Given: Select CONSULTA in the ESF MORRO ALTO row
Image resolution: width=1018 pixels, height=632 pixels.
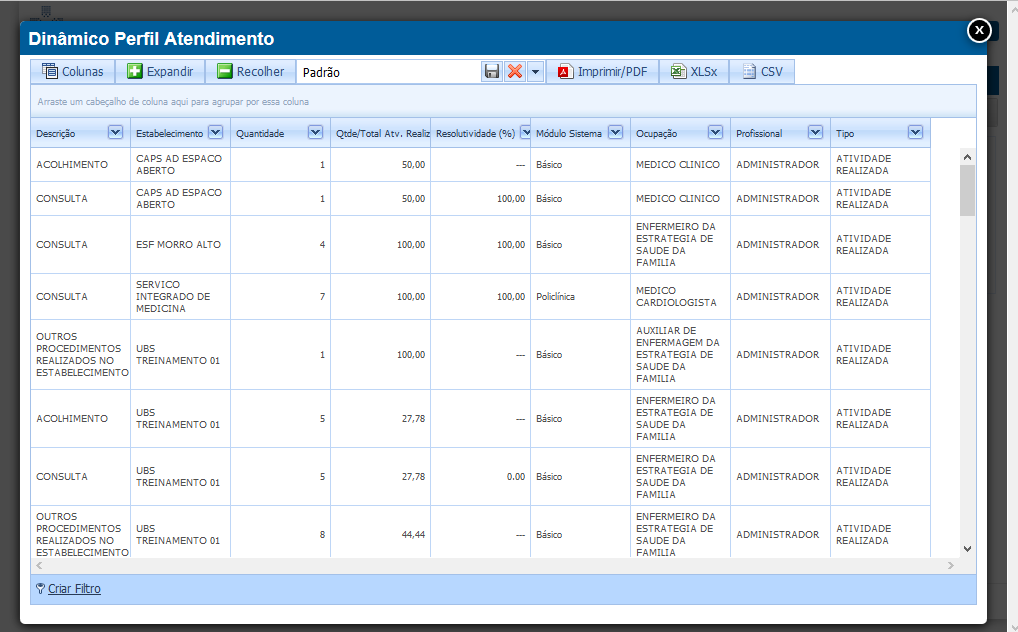Looking at the screenshot, I should pos(81,245).
